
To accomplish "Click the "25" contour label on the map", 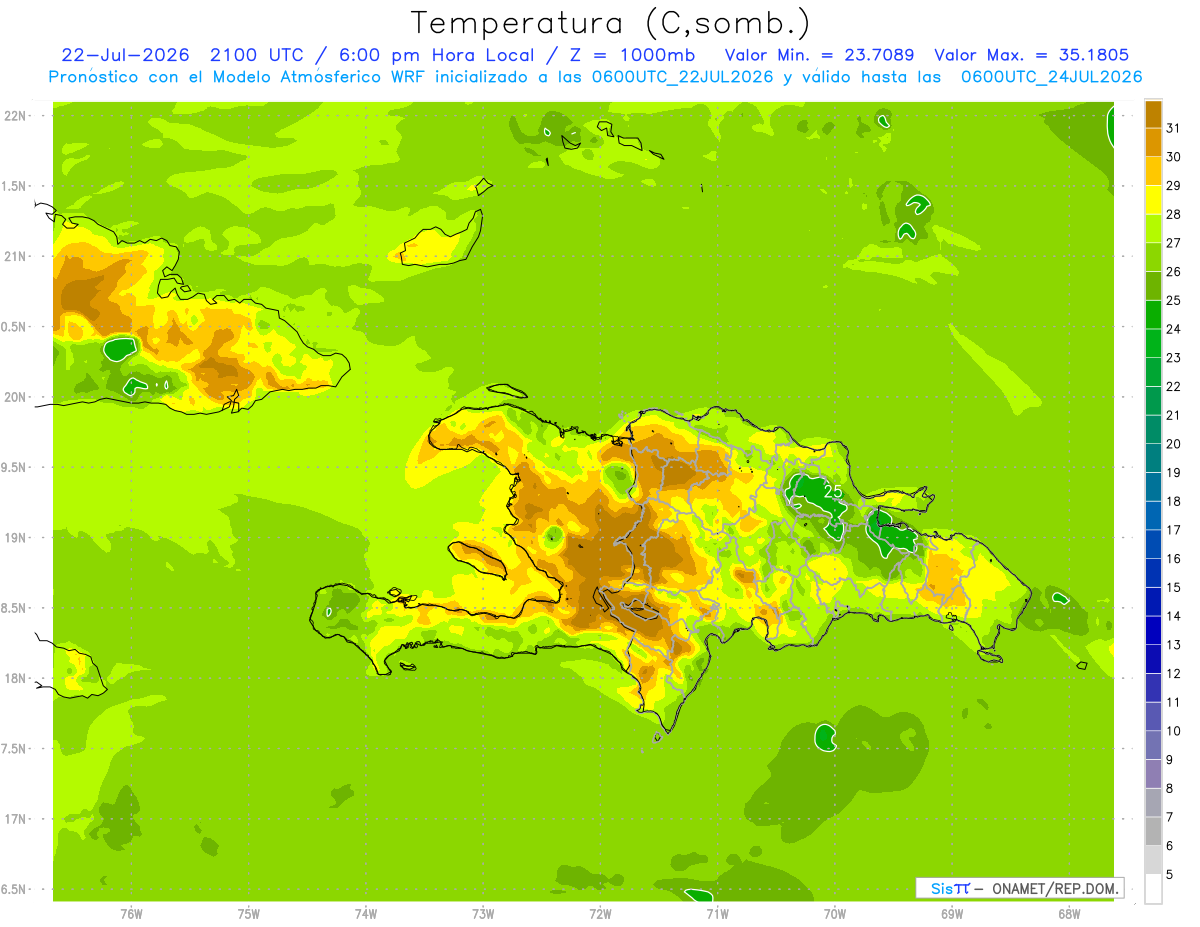I will [832, 492].
